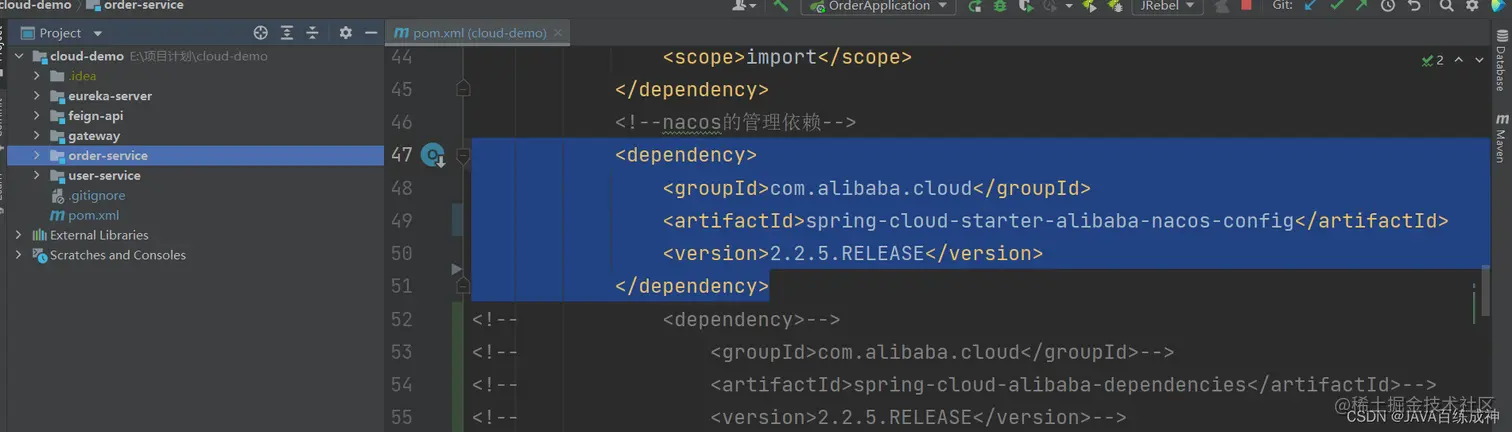The height and width of the screenshot is (432, 1512).
Task: Expand External Libraries node
Action: click(x=19, y=235)
